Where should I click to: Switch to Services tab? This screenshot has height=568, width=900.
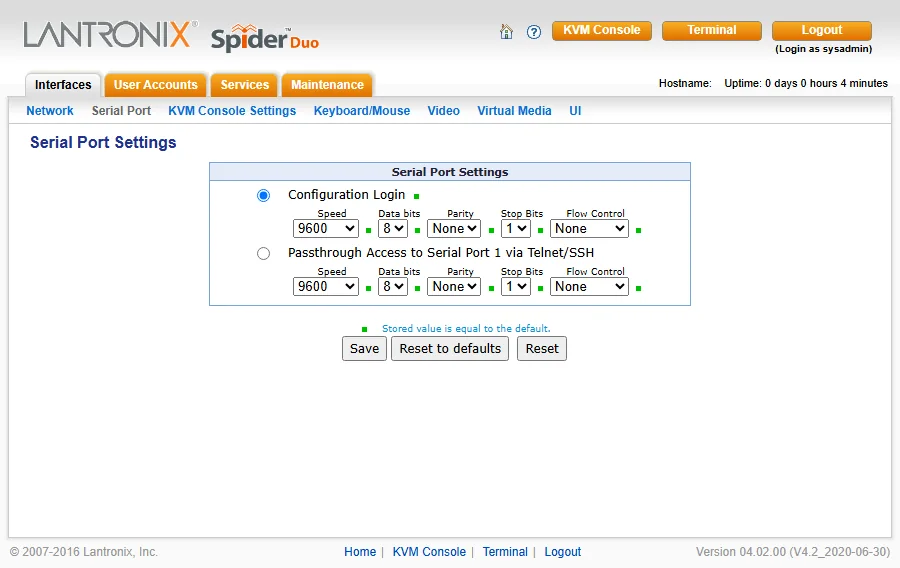point(245,85)
